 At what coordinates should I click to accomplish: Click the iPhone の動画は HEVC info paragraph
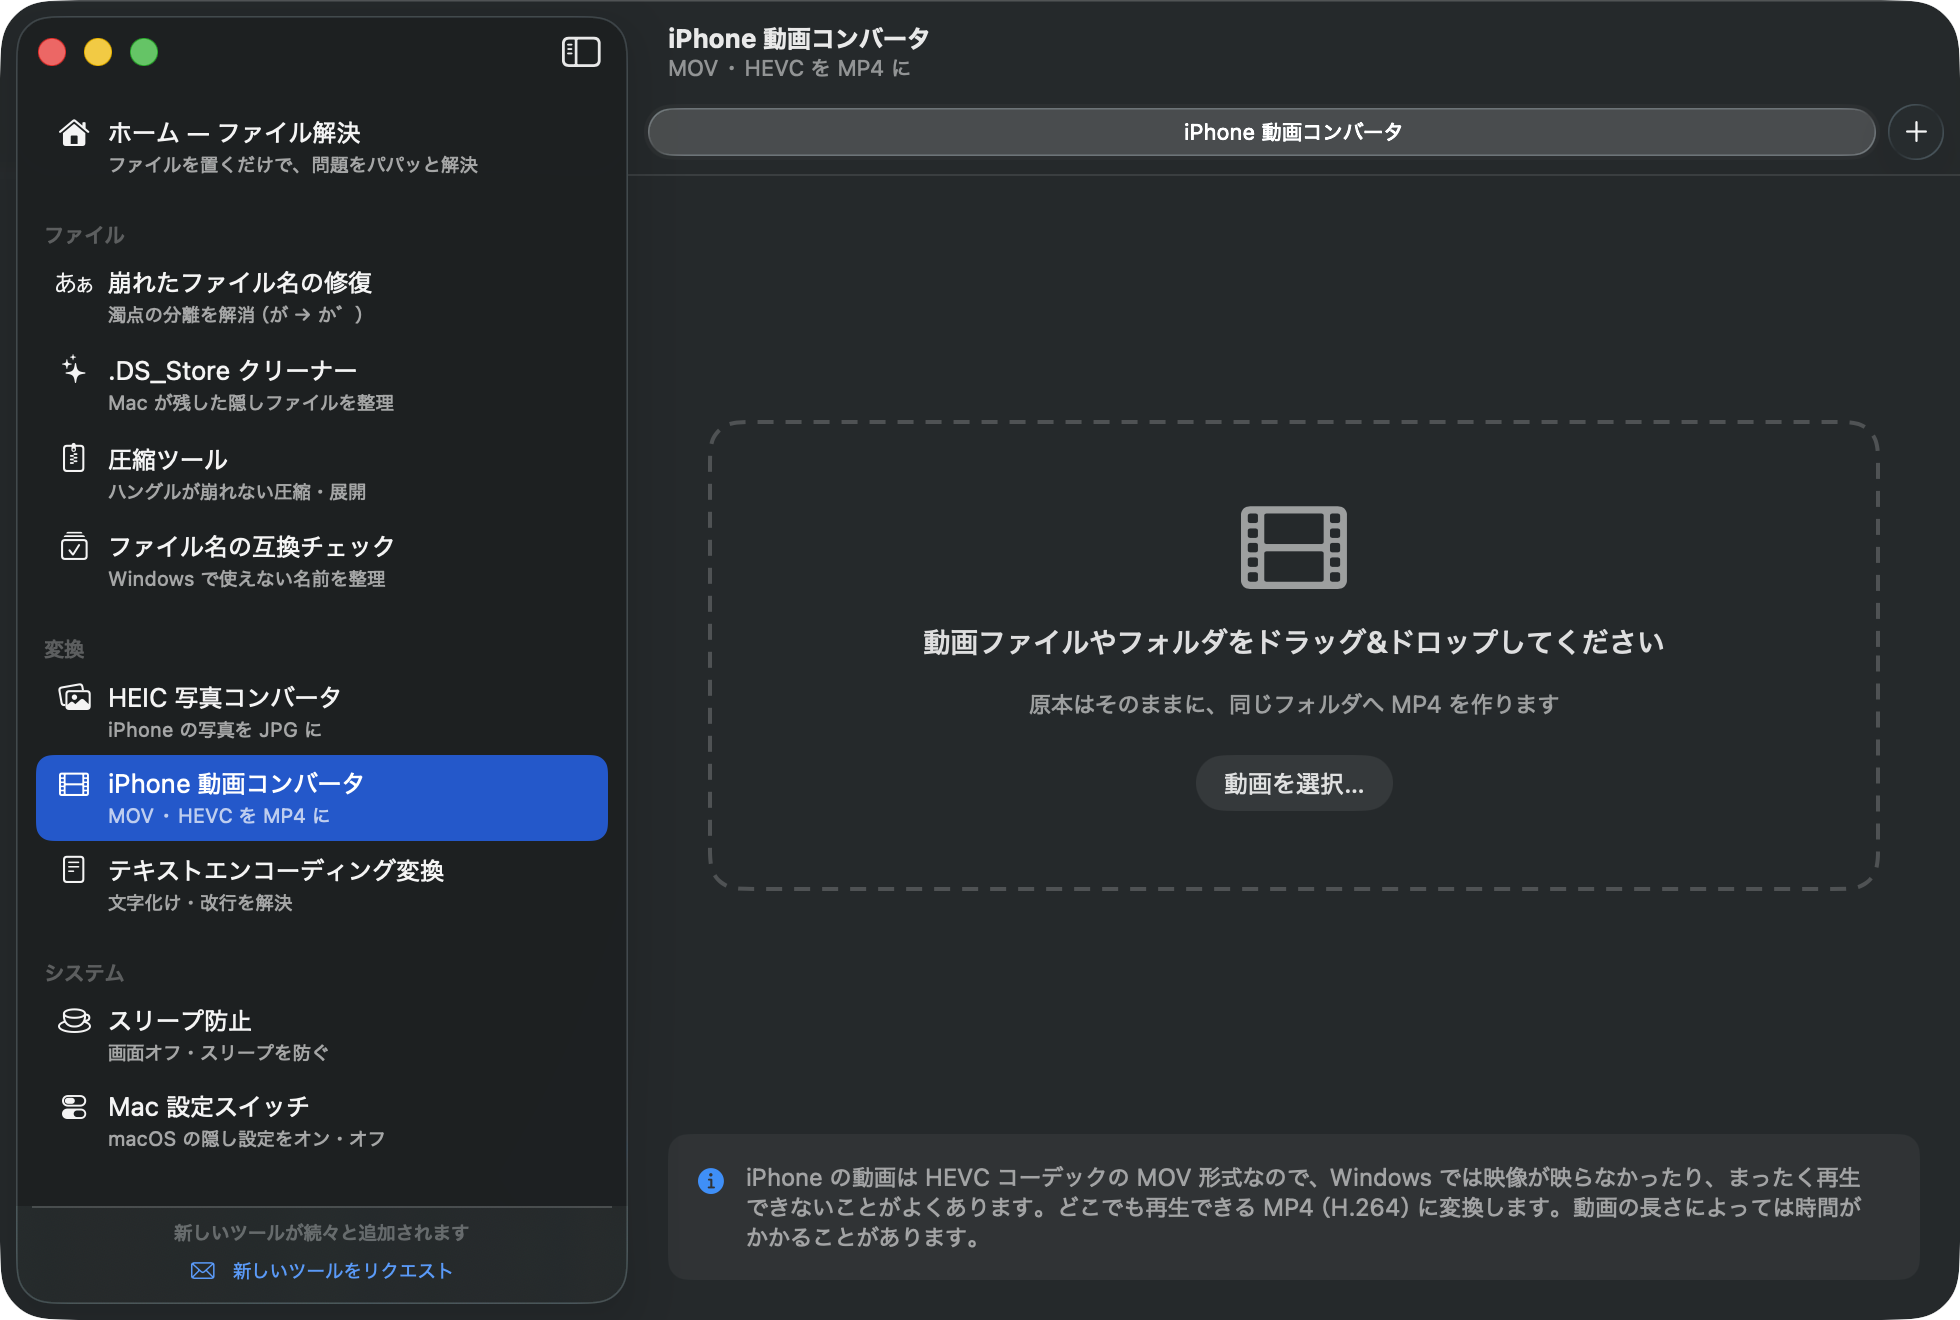click(x=1303, y=1207)
